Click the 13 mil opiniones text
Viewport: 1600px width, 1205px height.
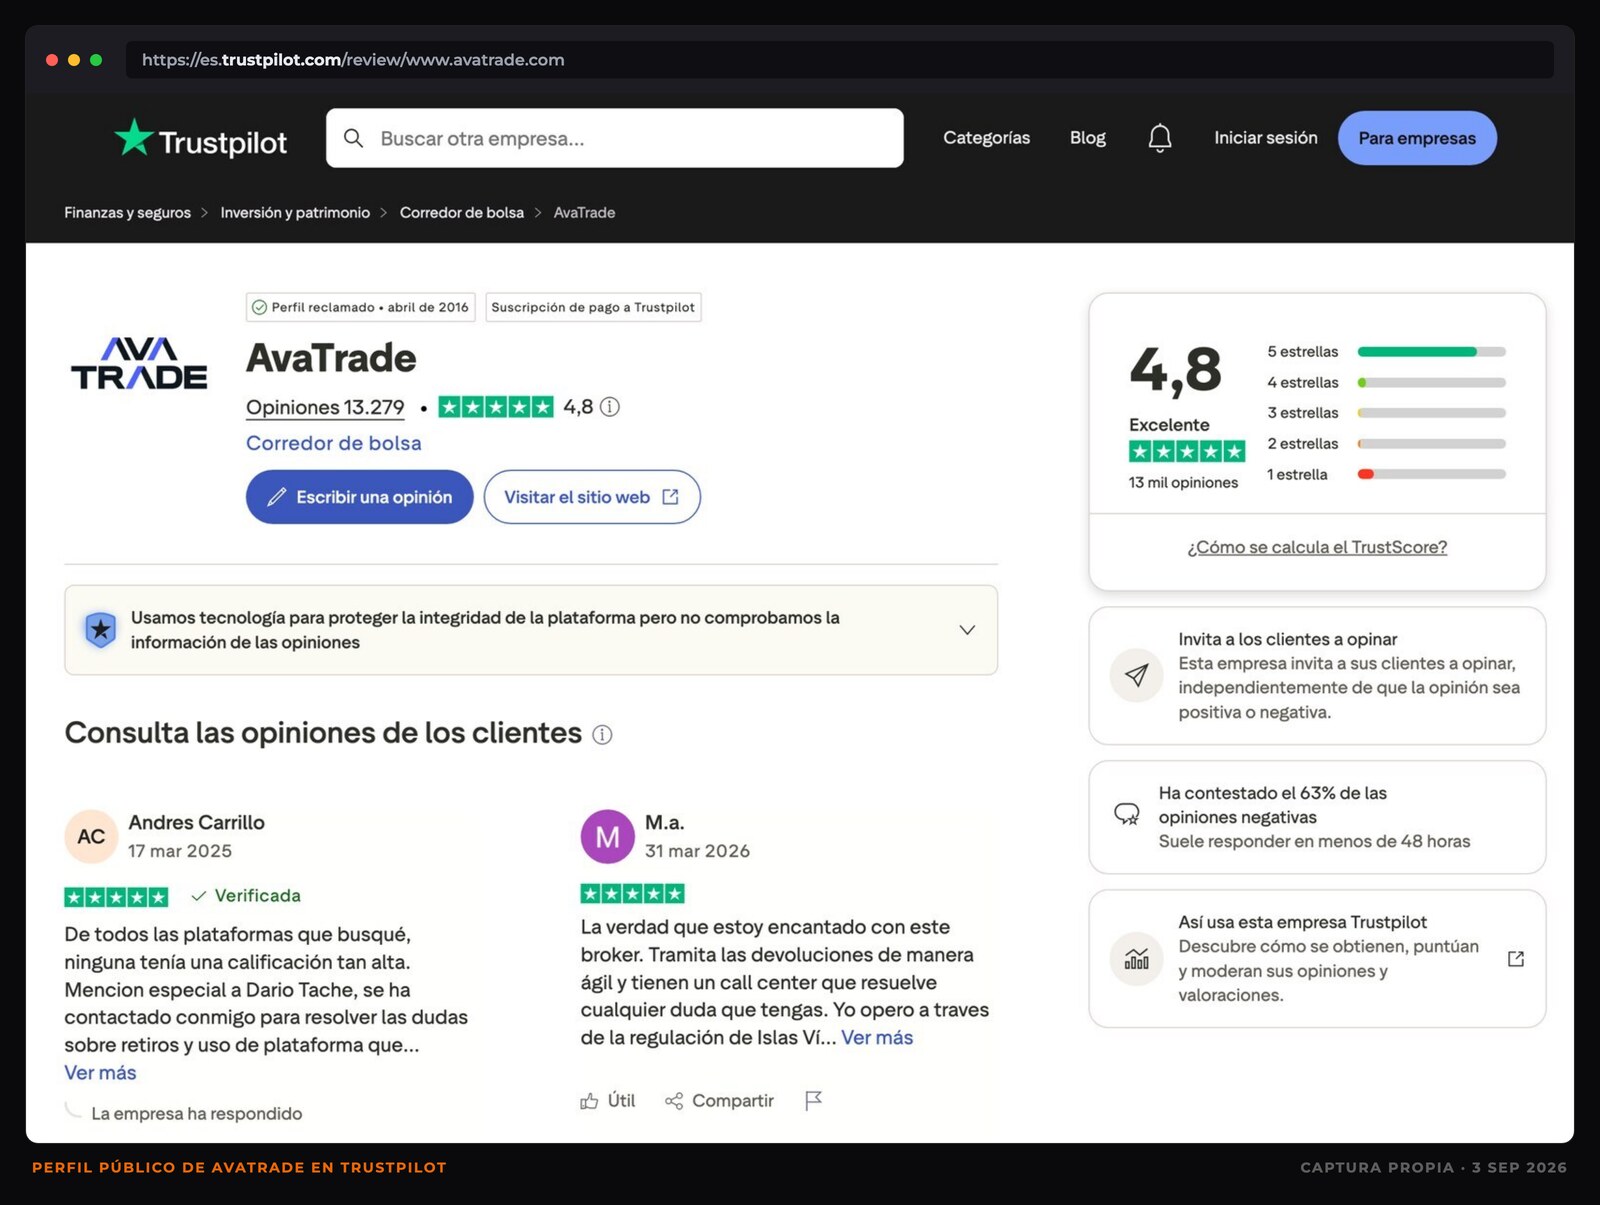[x=1183, y=483]
